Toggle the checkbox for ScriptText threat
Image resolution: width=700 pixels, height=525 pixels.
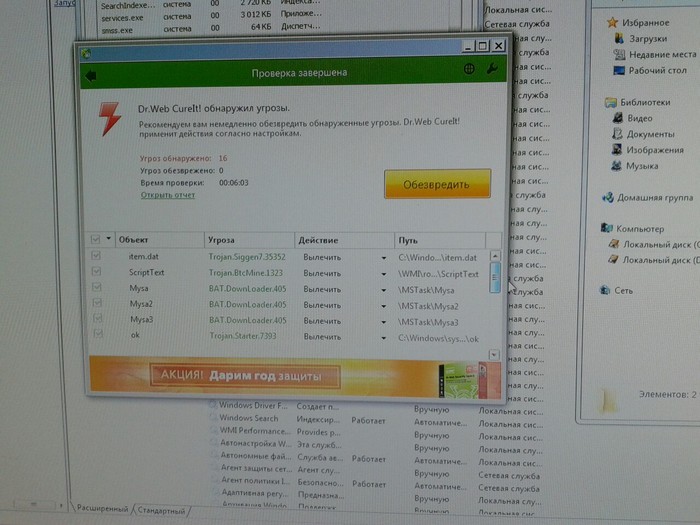(x=96, y=273)
